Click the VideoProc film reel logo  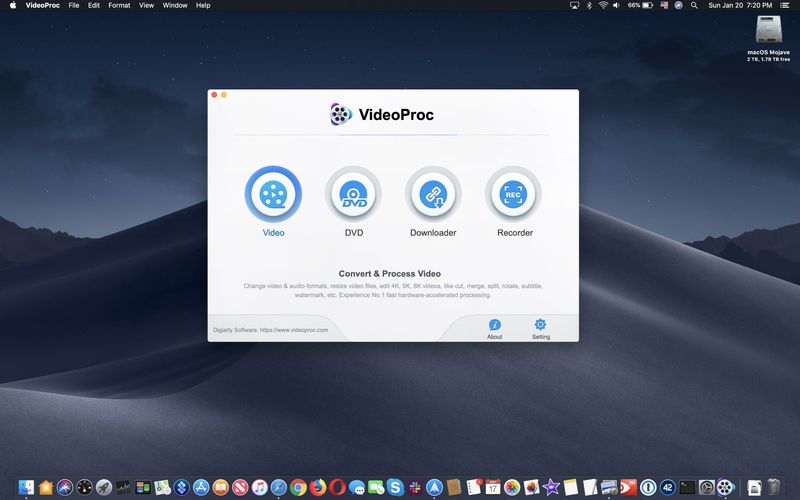coord(341,114)
